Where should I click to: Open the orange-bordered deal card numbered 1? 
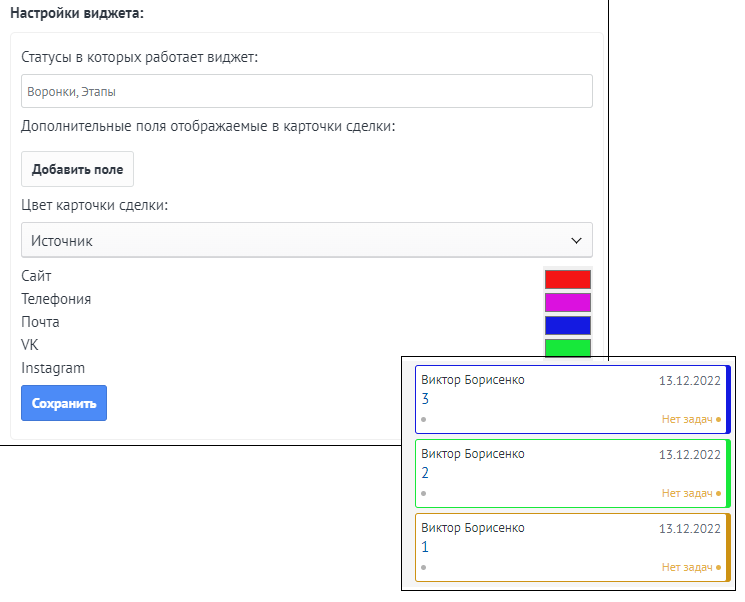coord(573,548)
